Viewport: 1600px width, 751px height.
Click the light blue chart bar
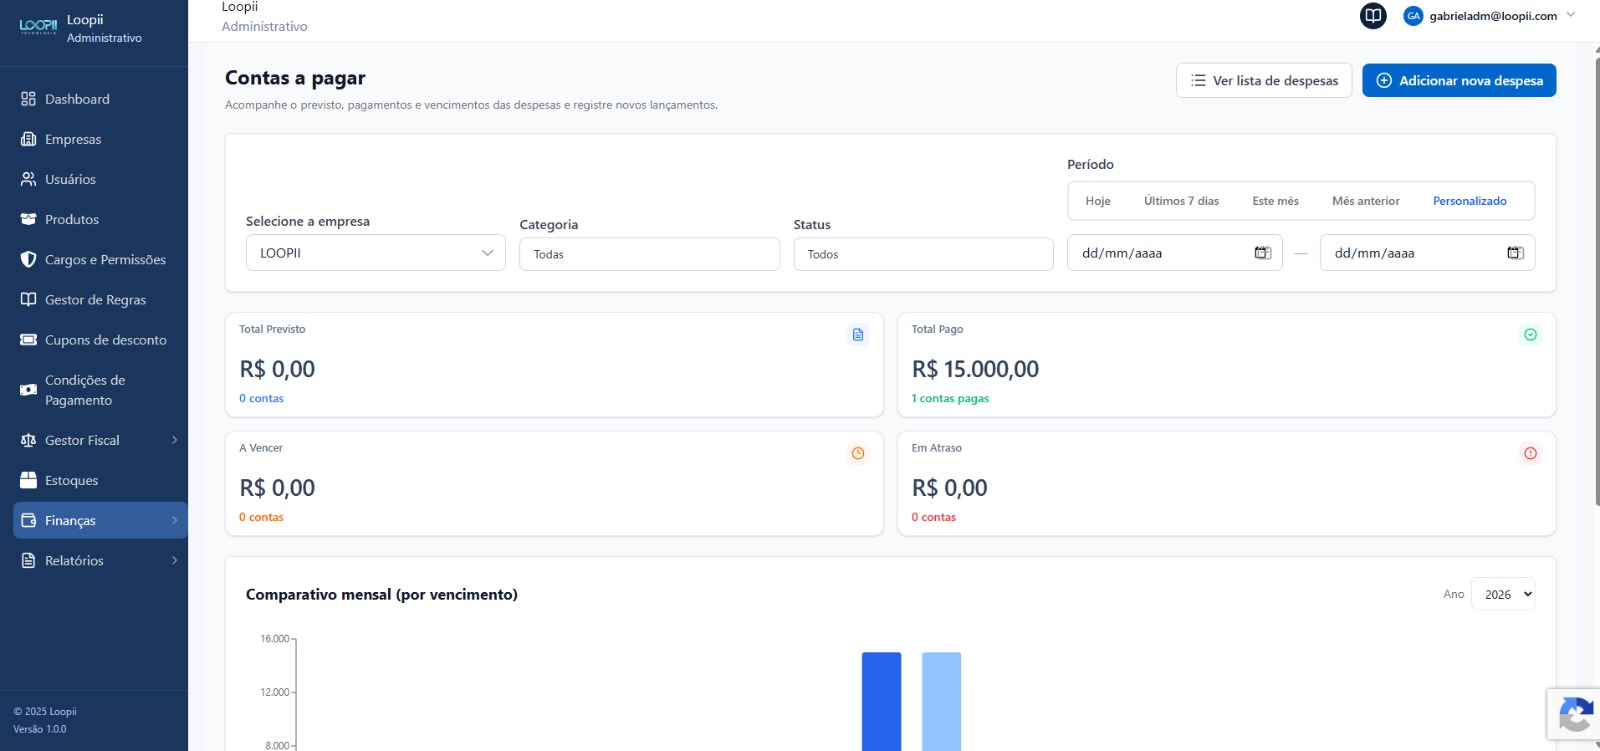coord(941,701)
